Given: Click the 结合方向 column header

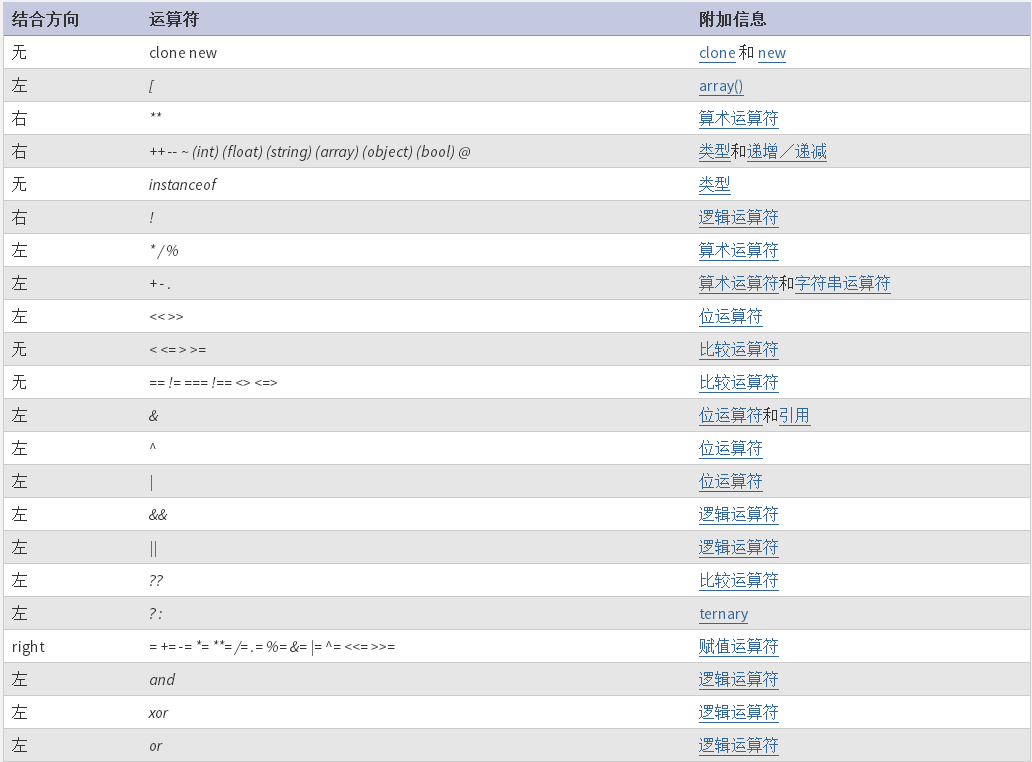Looking at the screenshot, I should [45, 19].
